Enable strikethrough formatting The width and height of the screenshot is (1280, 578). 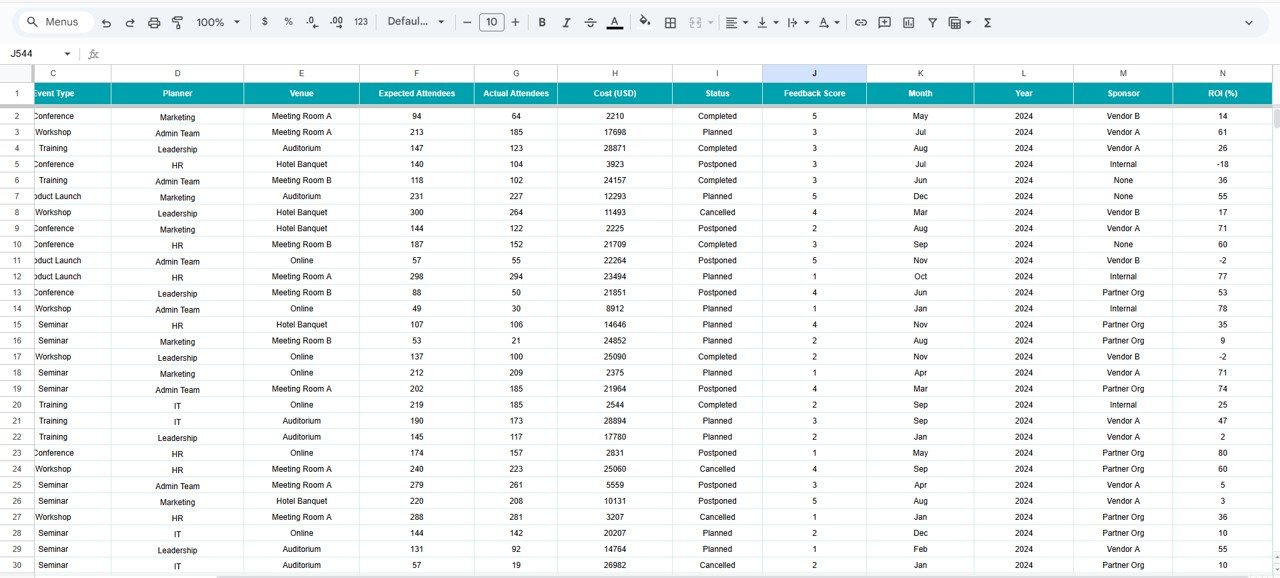pos(590,22)
